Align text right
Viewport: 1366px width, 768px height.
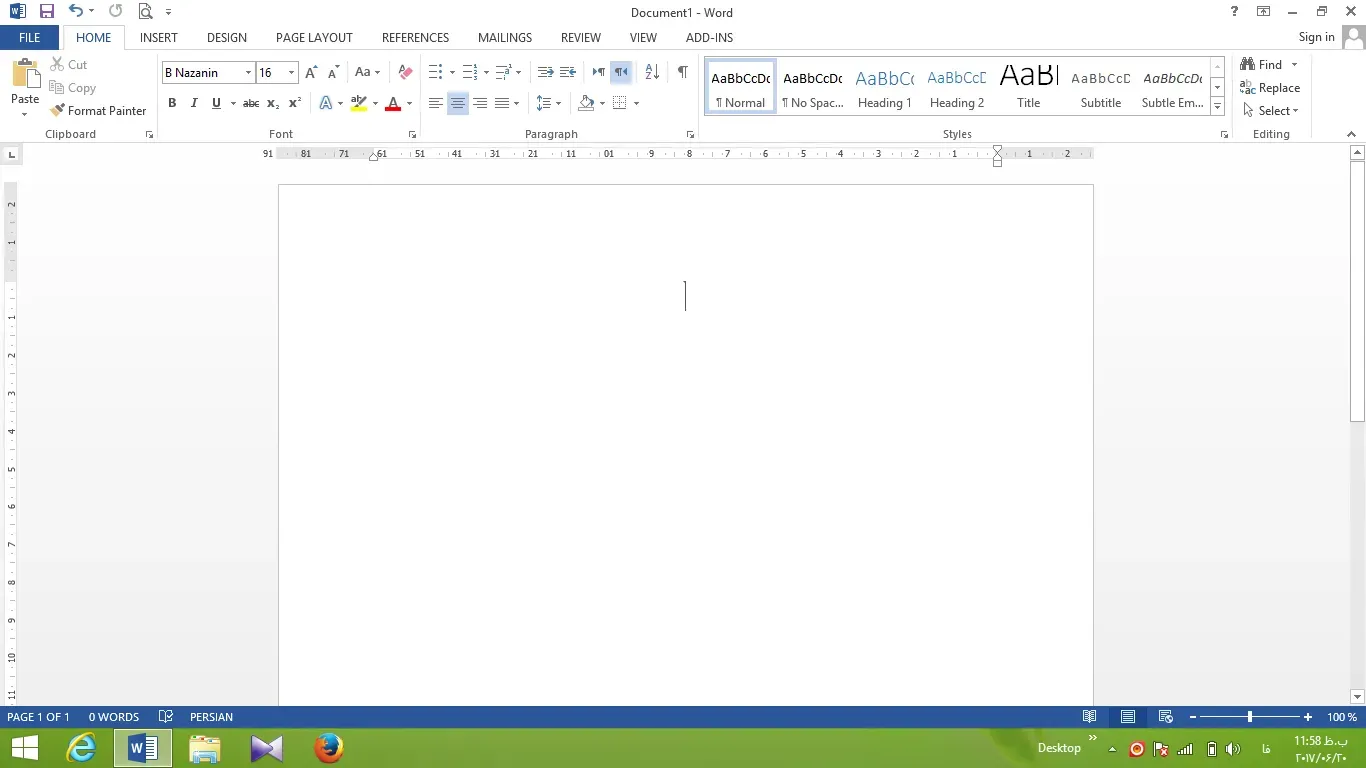pos(480,103)
